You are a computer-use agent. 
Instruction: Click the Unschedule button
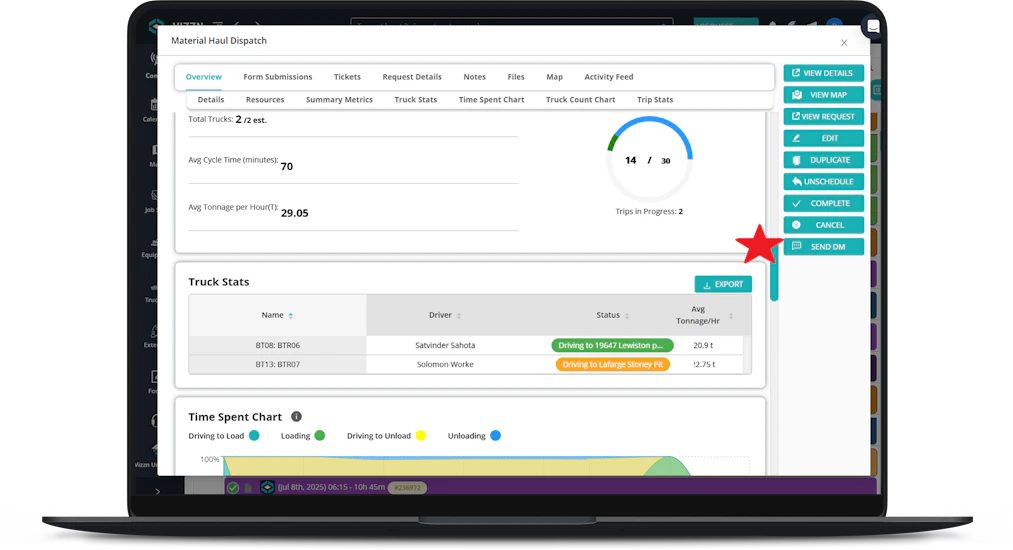[x=824, y=182]
